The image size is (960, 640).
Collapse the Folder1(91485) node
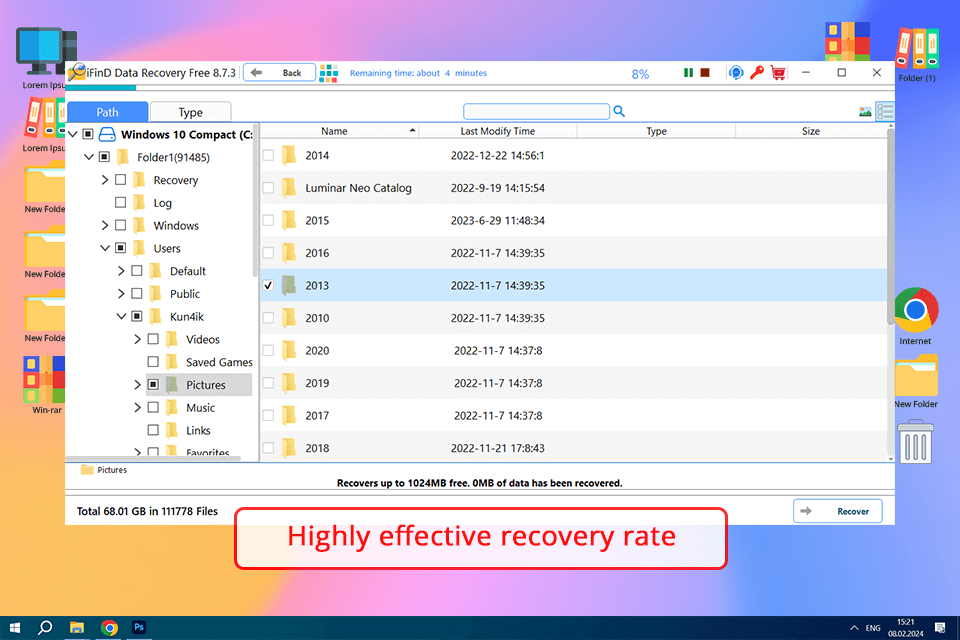[x=89, y=157]
